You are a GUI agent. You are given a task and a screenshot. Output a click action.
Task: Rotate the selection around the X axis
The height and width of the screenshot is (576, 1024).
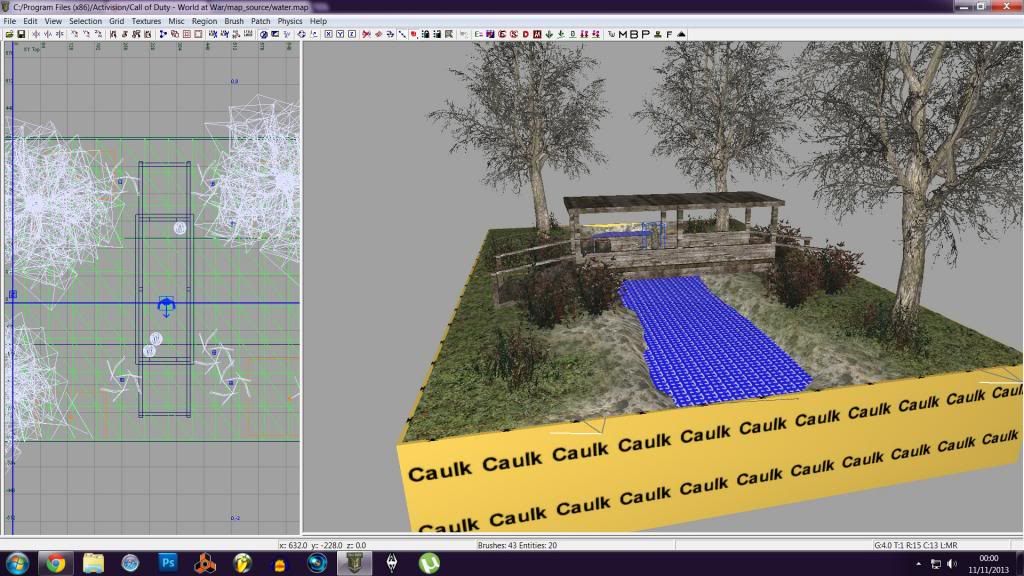pos(74,34)
